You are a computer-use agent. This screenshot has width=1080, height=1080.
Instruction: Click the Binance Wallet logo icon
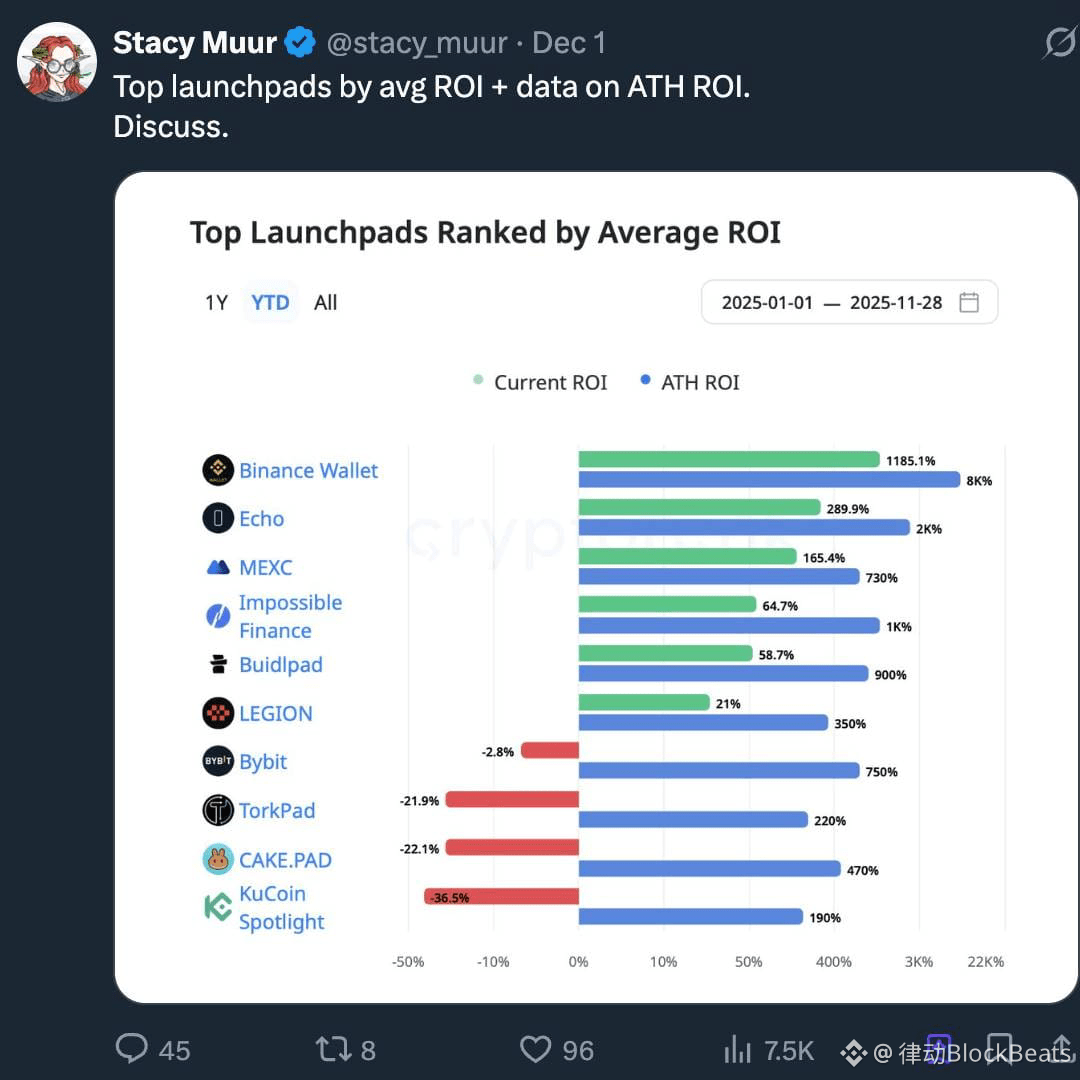pyautogui.click(x=218, y=470)
